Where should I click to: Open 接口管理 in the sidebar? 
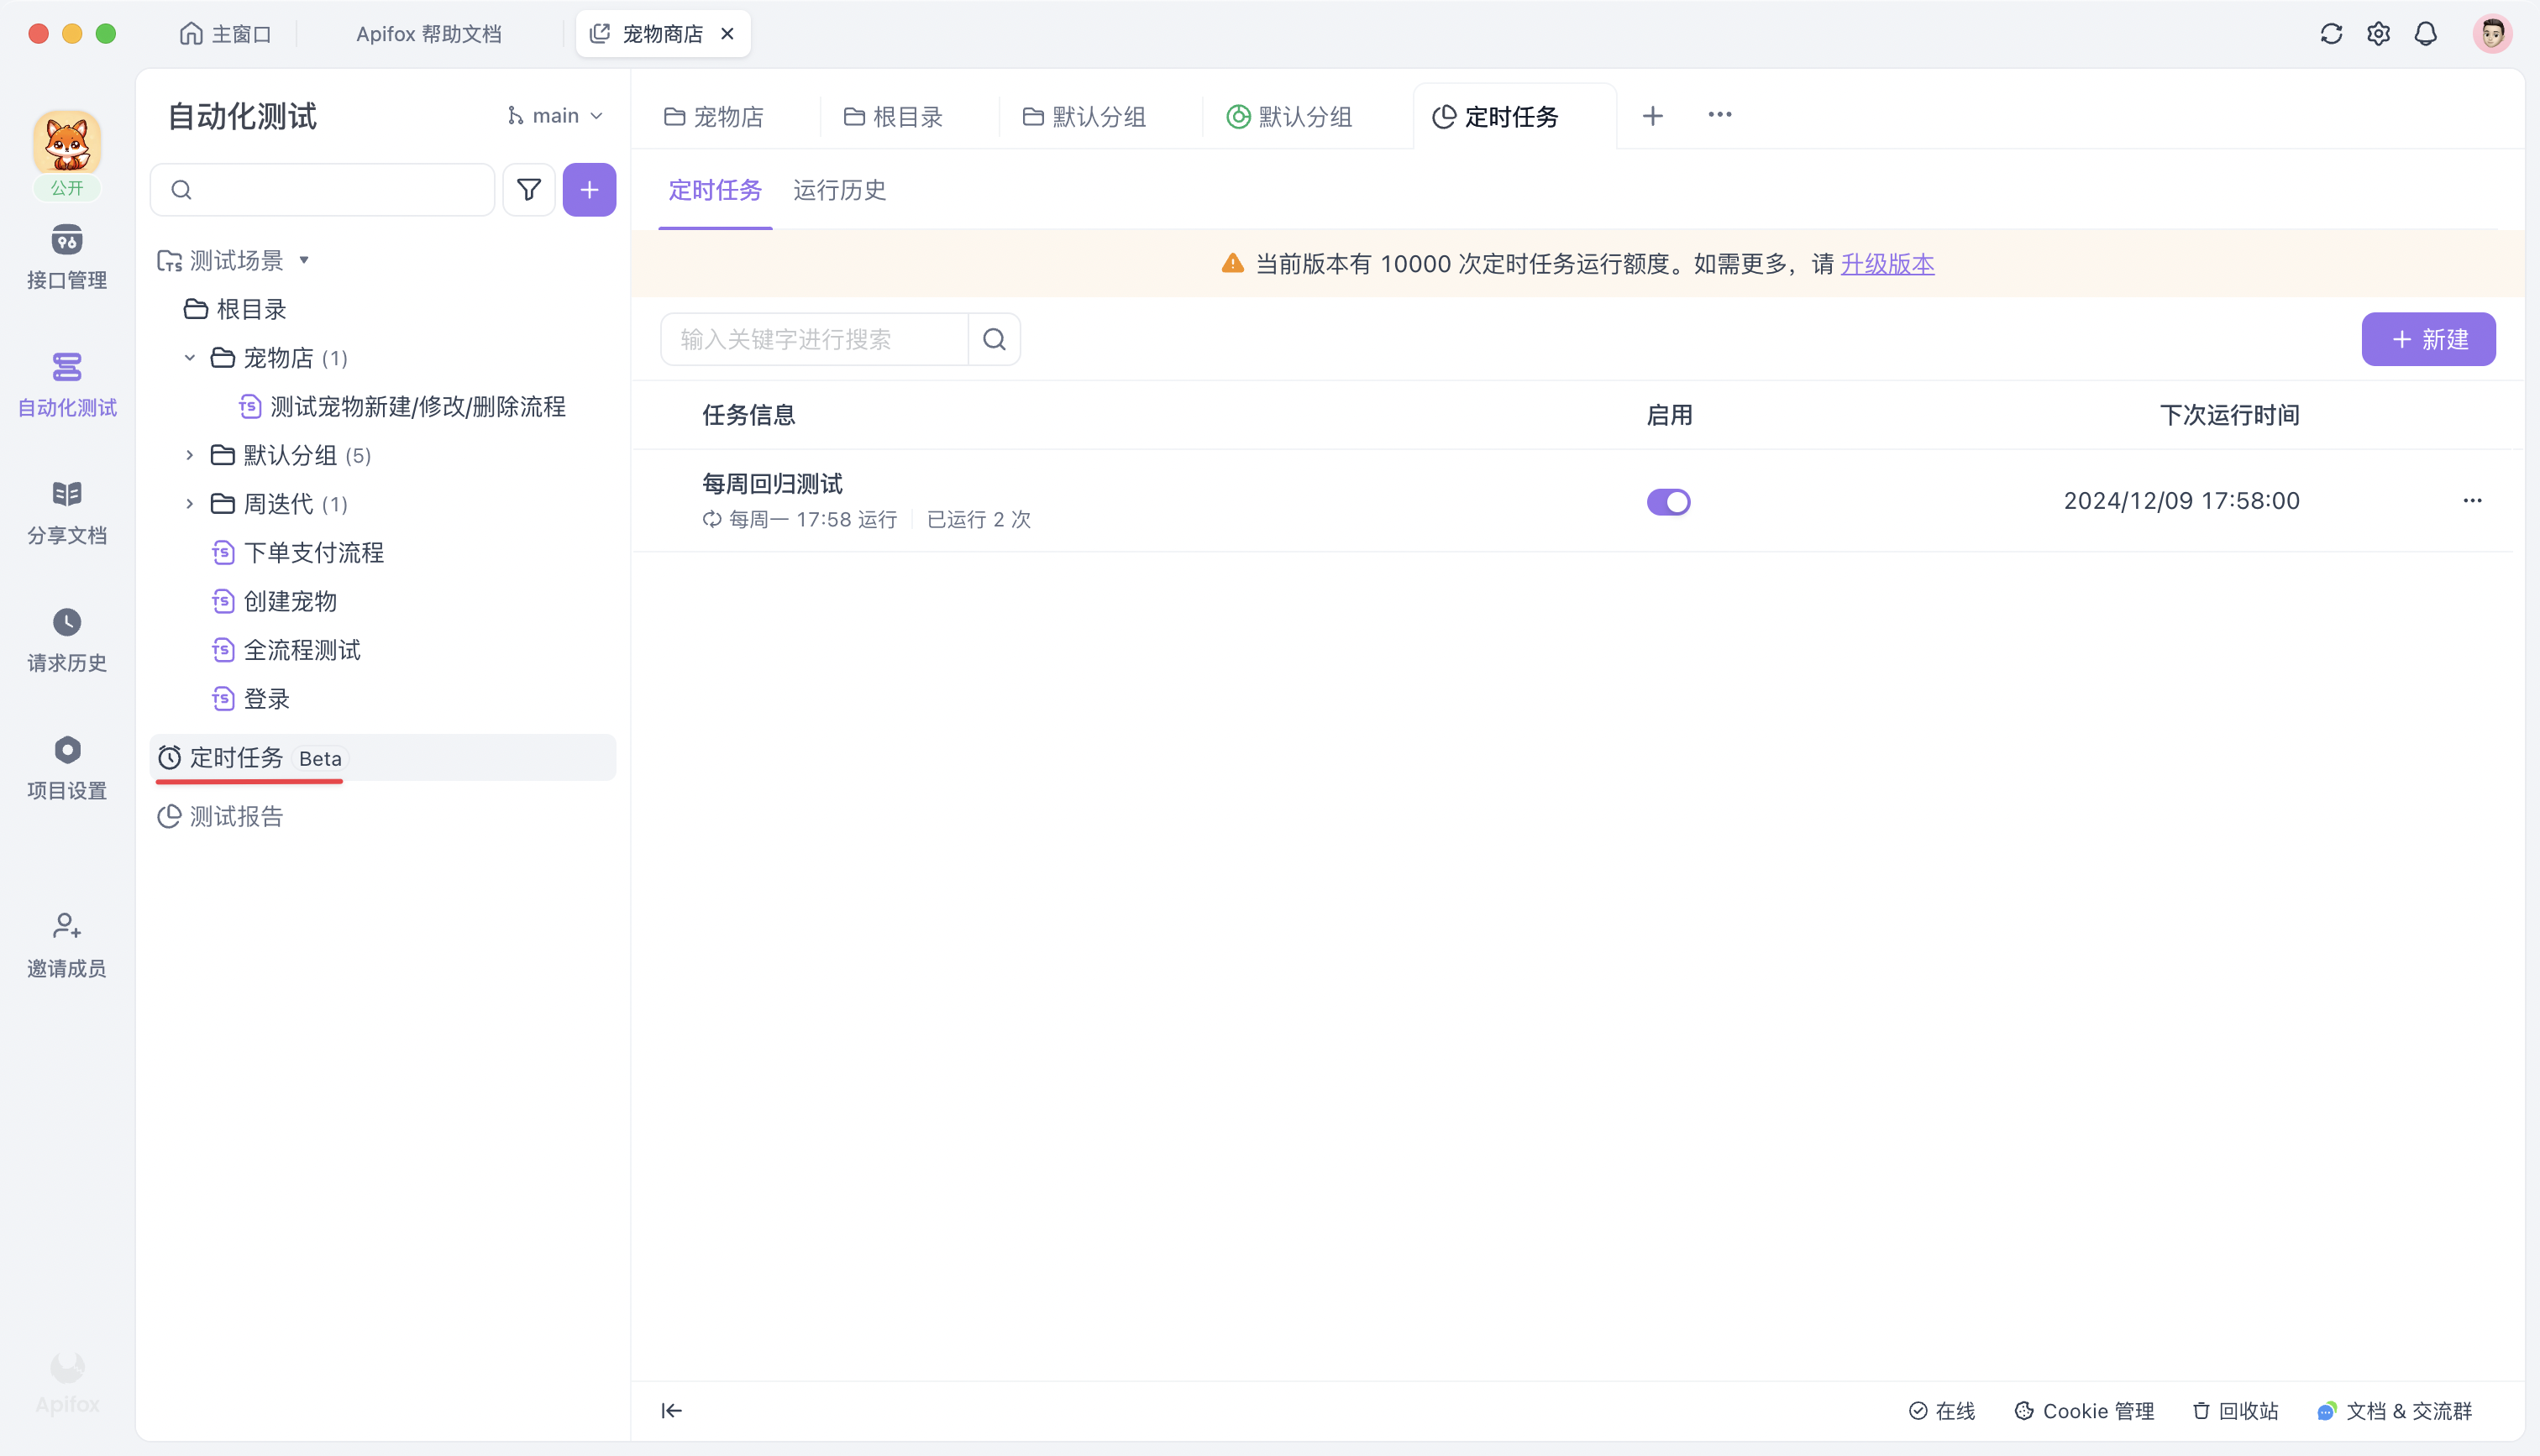(x=66, y=257)
